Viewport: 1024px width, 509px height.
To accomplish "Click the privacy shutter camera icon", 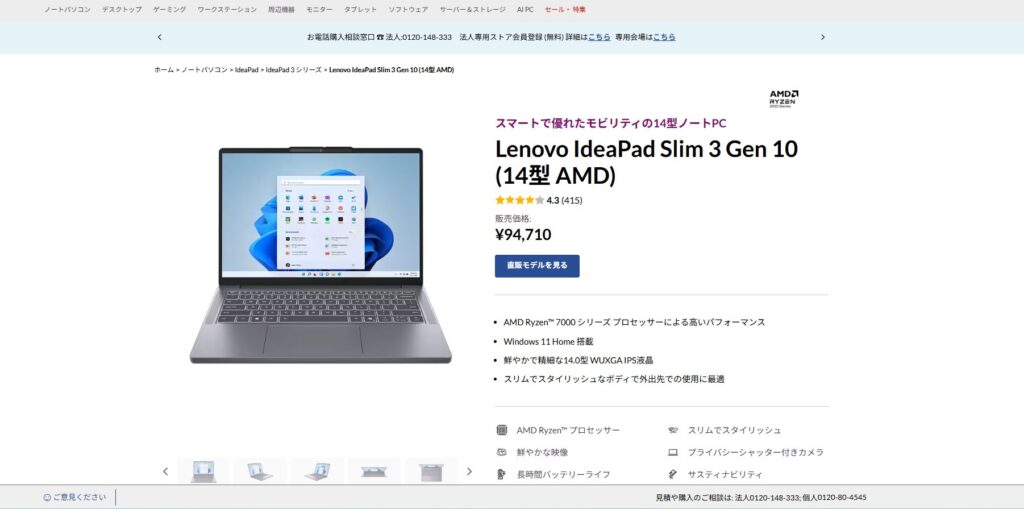I will pyautogui.click(x=673, y=452).
